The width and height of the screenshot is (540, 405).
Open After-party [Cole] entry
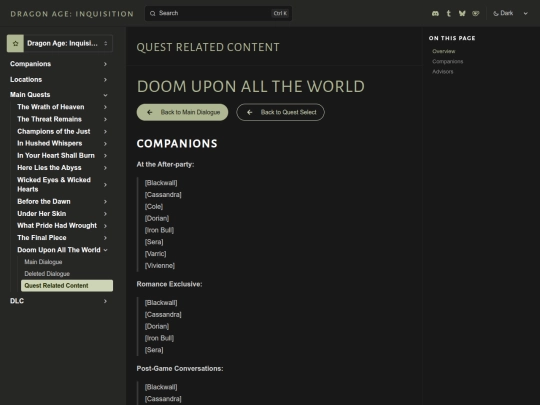154,207
